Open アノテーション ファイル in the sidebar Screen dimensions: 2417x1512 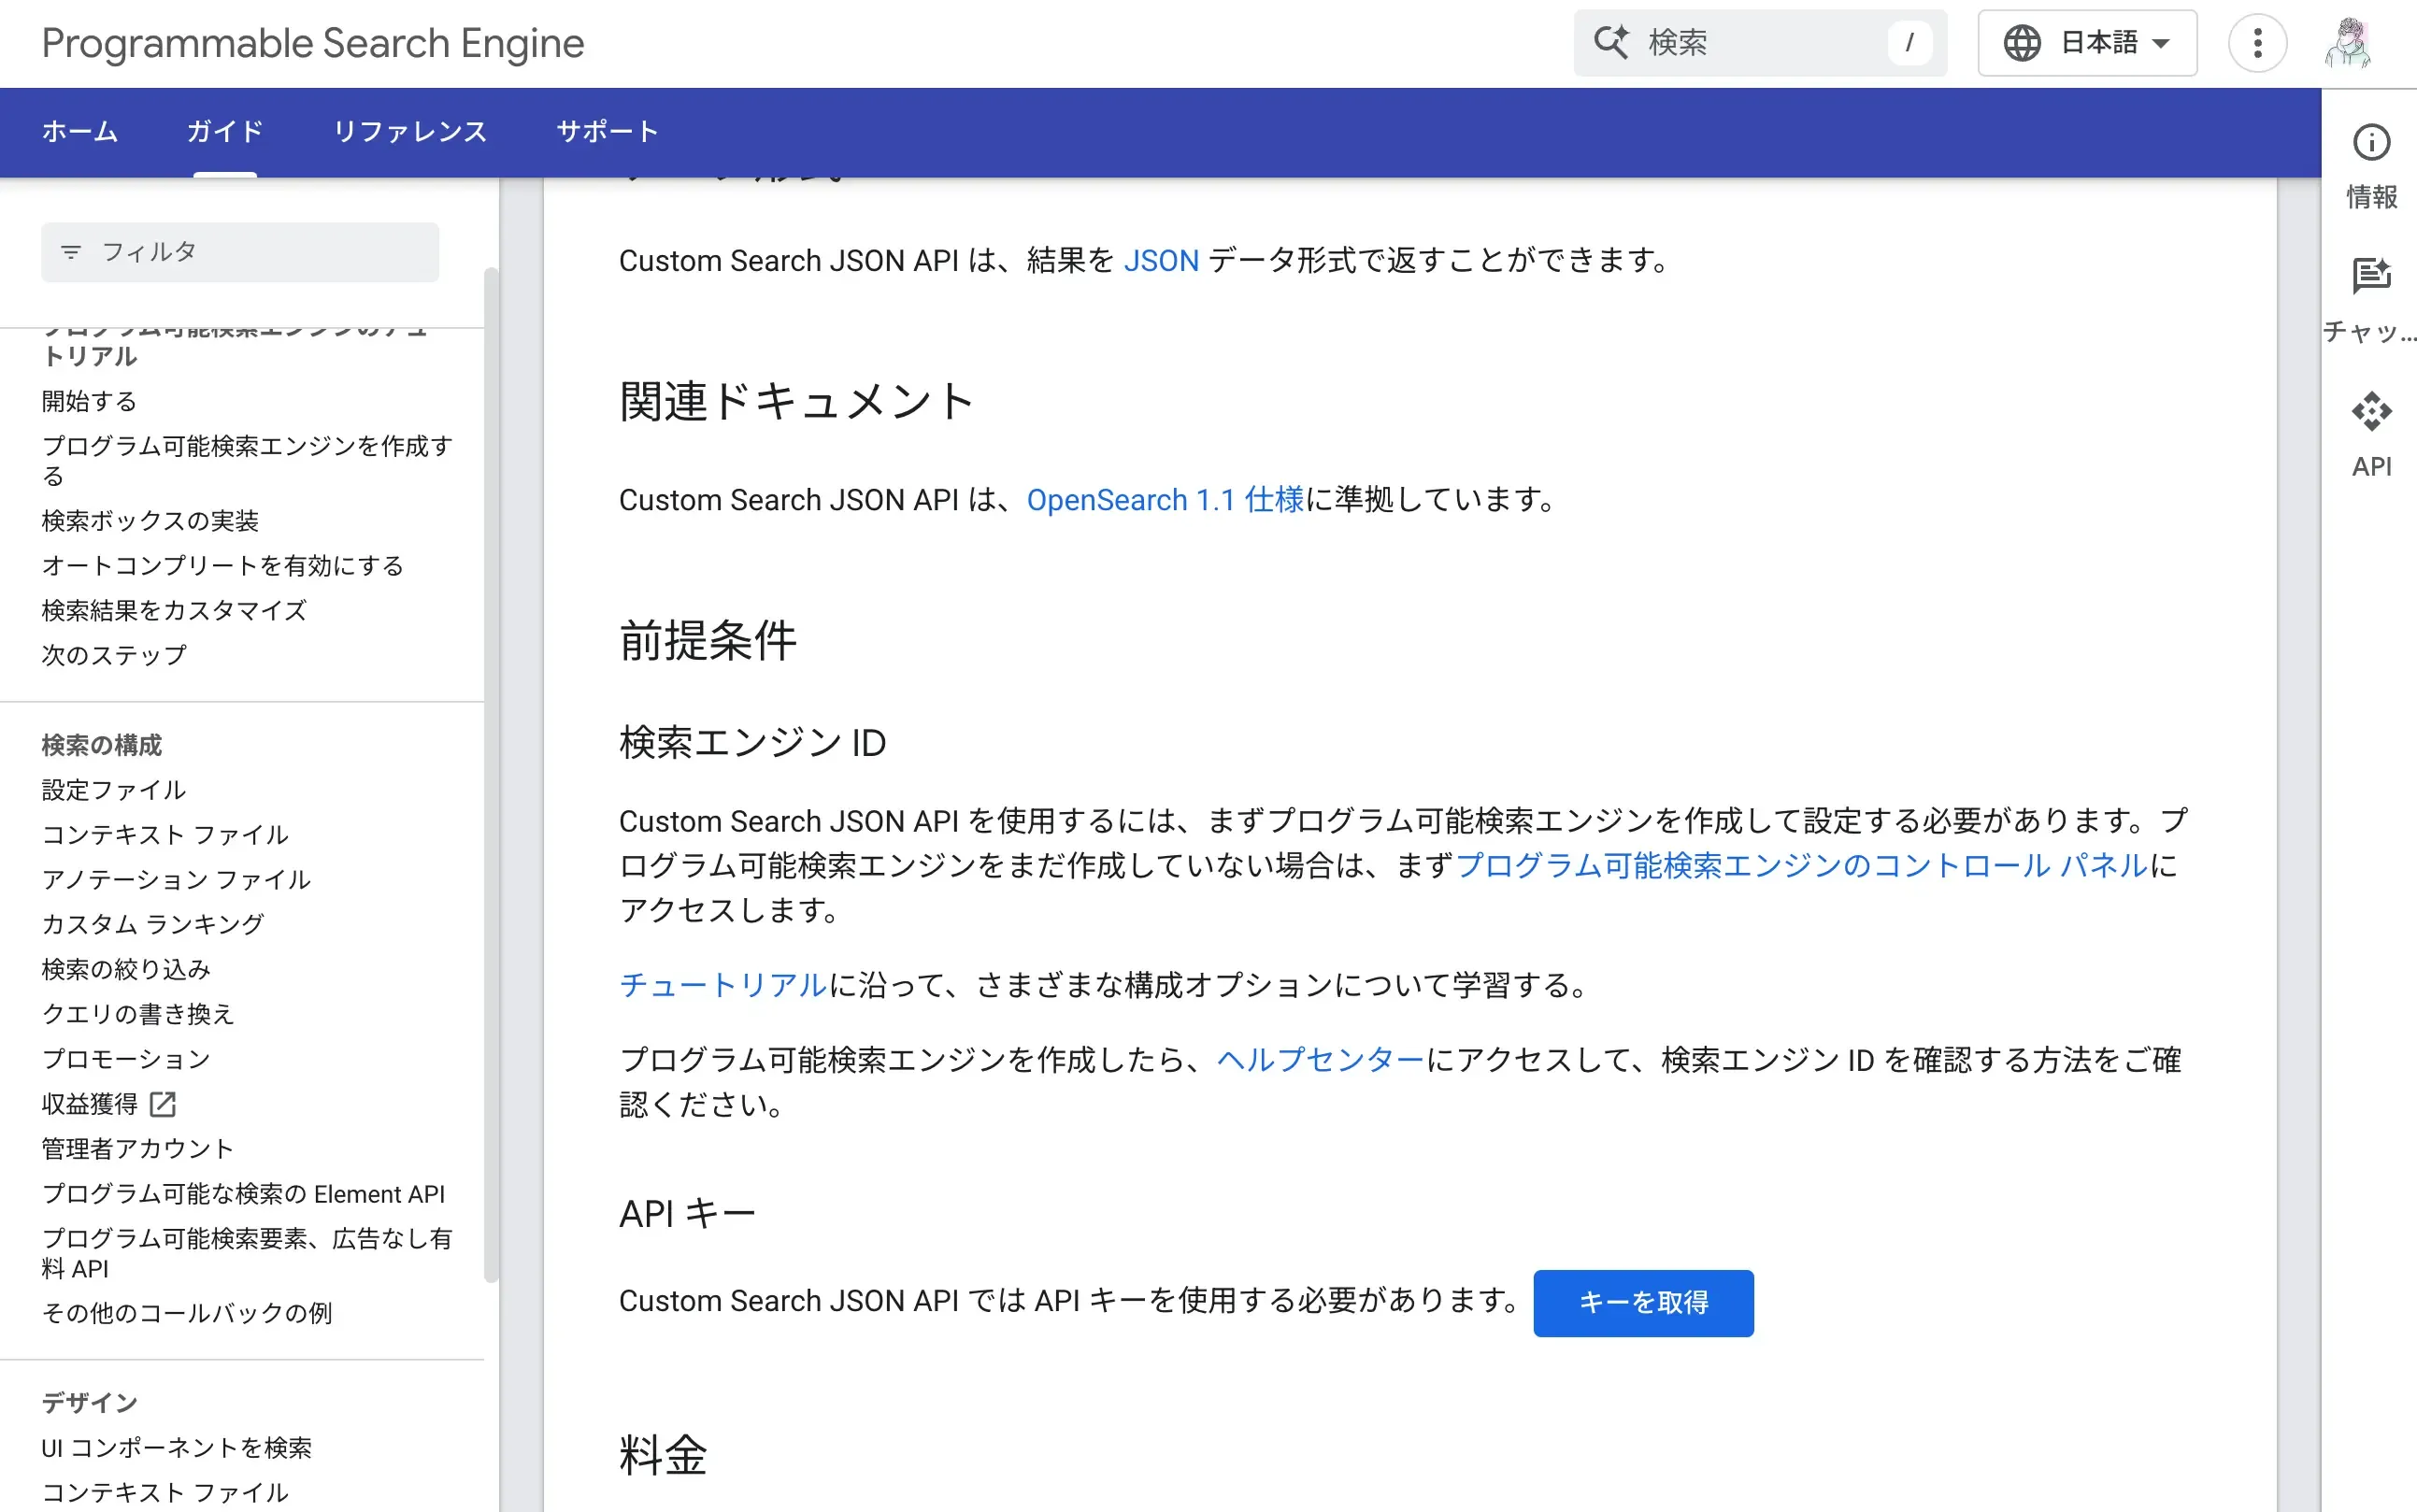176,879
